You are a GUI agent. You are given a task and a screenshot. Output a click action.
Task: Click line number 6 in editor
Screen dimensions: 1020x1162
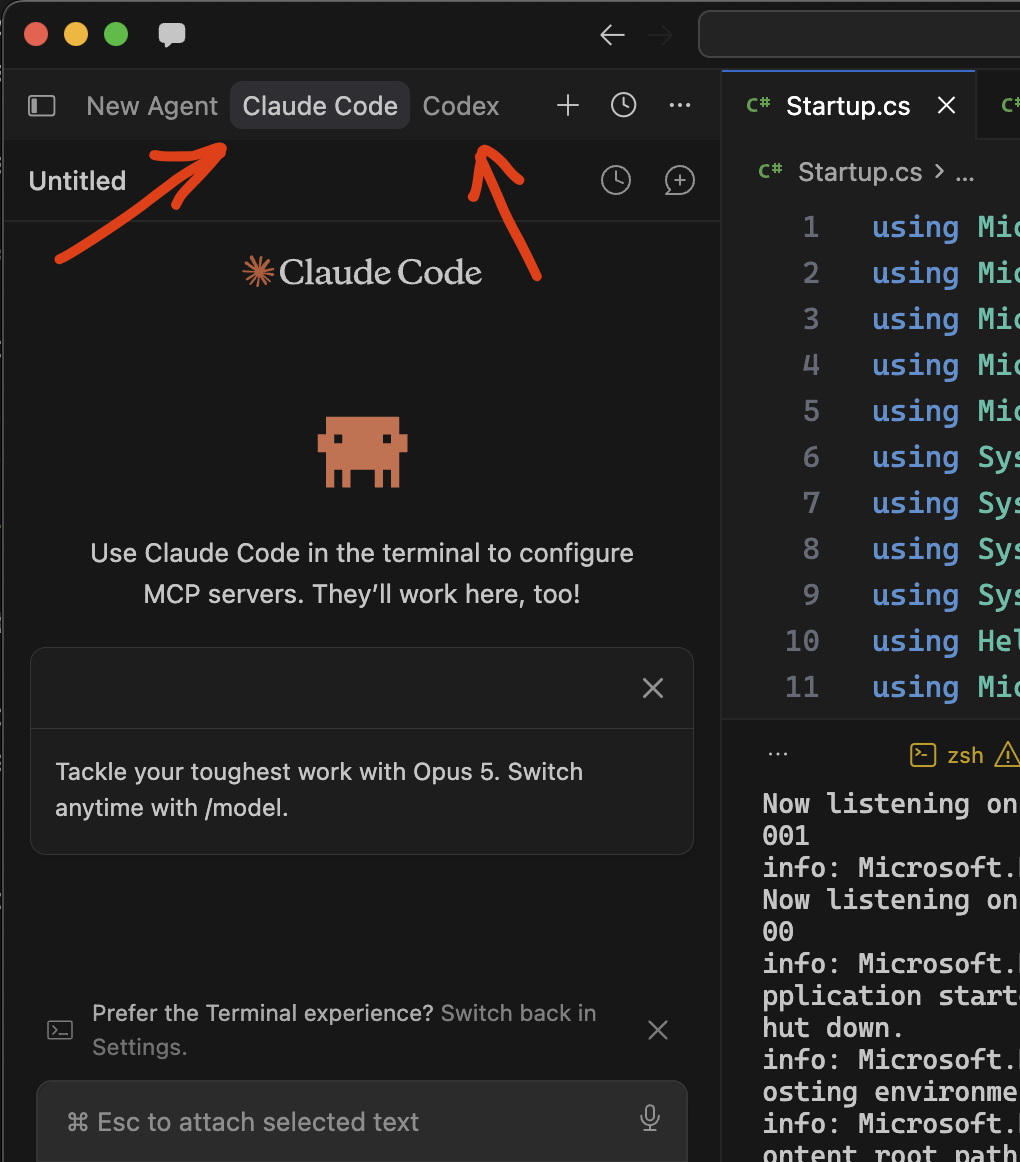coord(811,456)
